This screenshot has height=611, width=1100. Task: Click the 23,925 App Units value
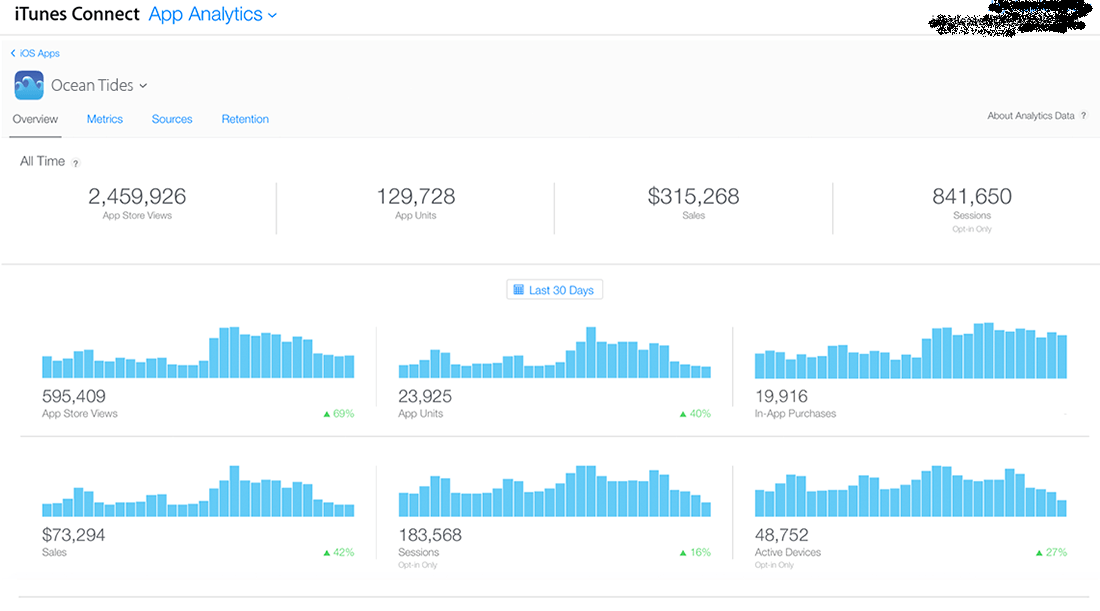coord(425,396)
